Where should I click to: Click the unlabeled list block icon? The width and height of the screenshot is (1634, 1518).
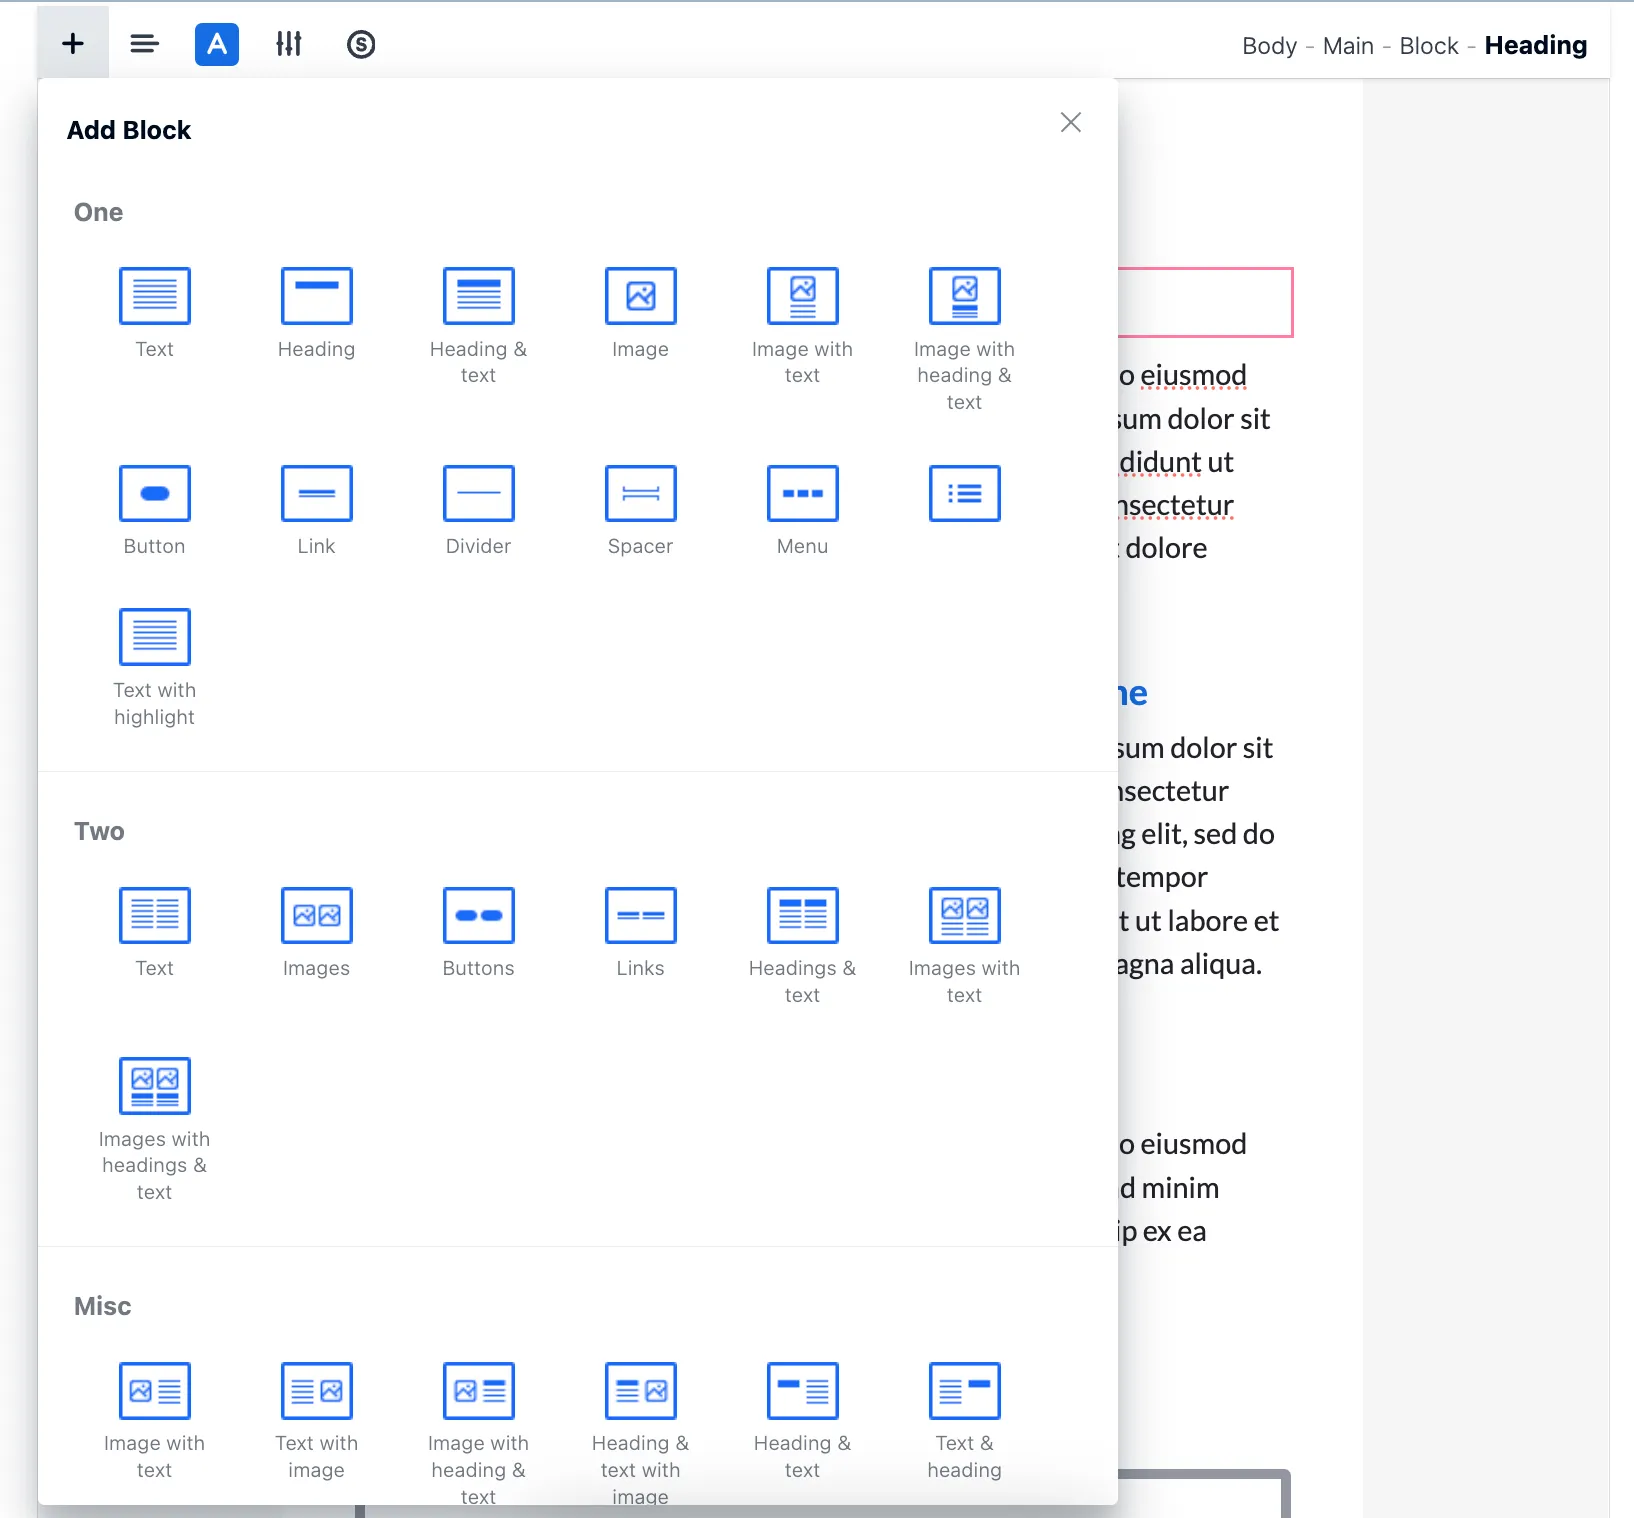point(965,493)
